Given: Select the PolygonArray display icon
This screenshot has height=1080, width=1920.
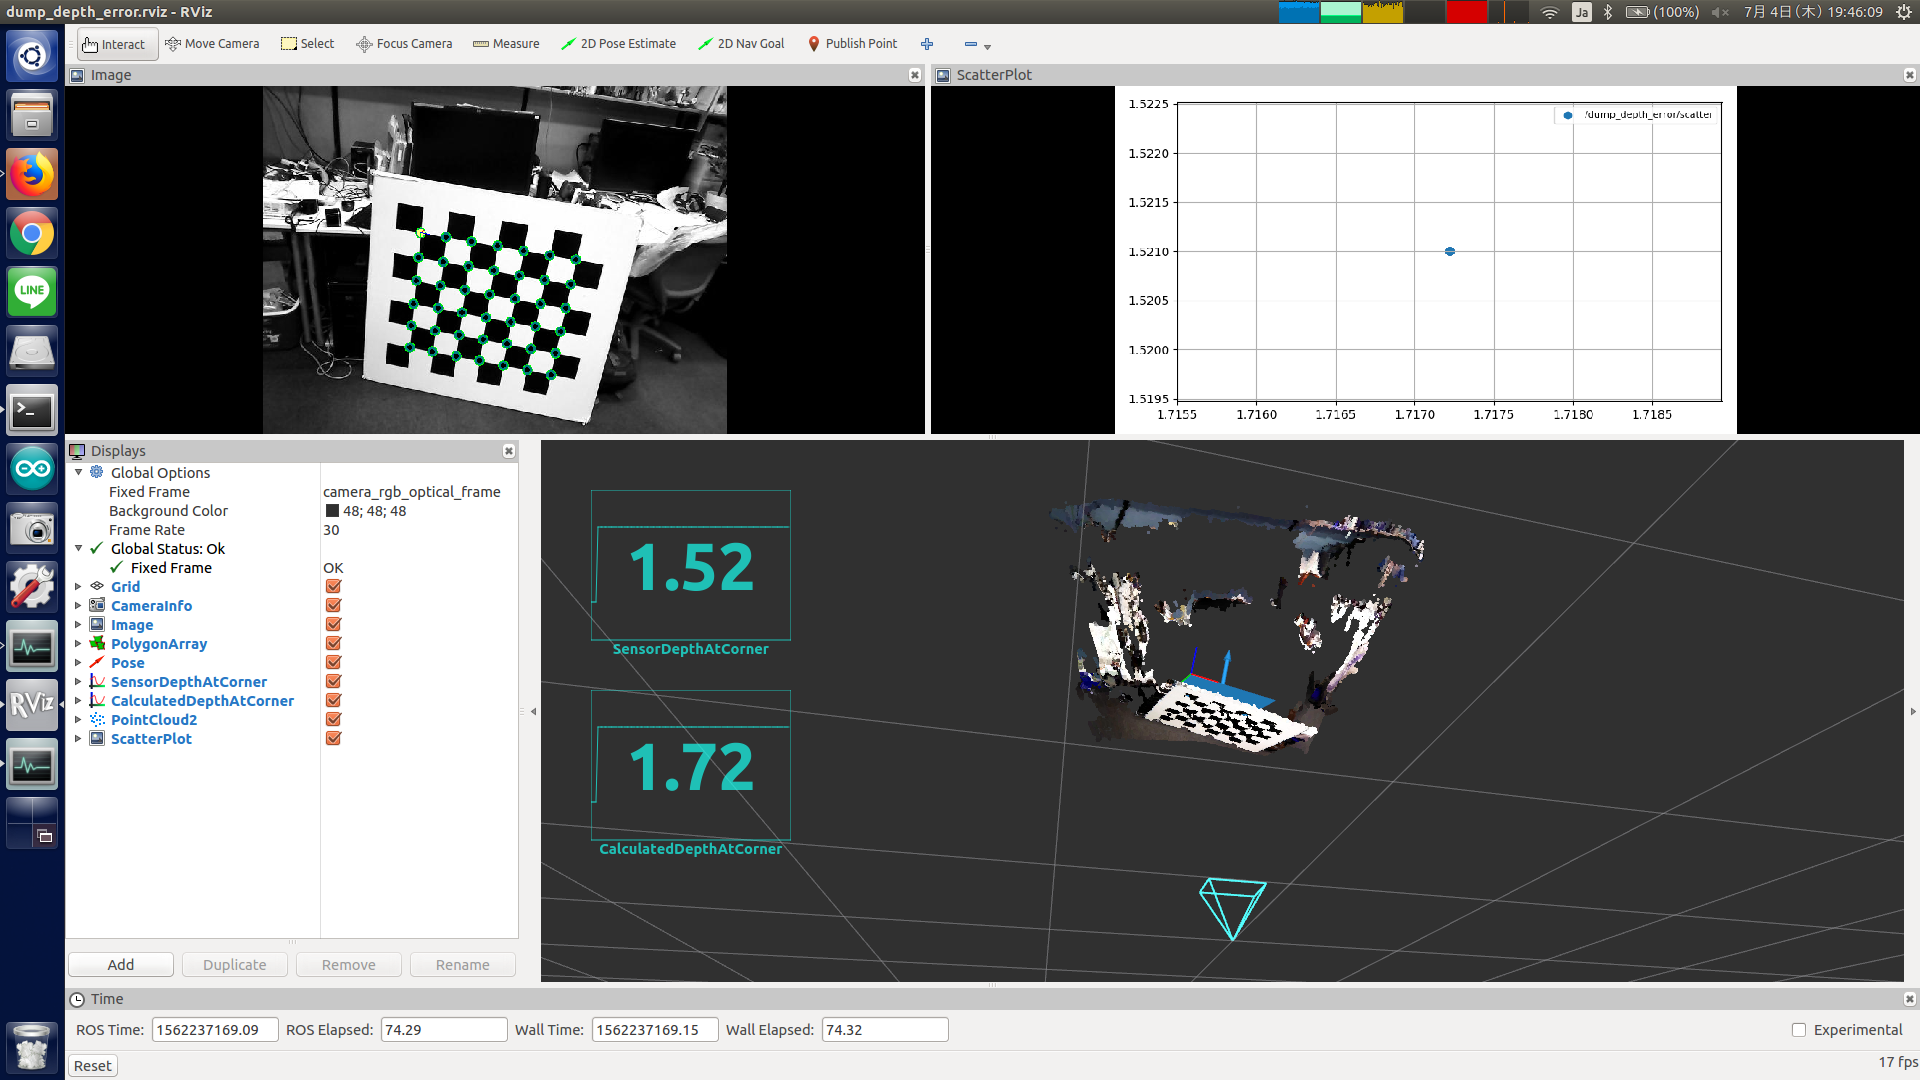Looking at the screenshot, I should pos(97,644).
